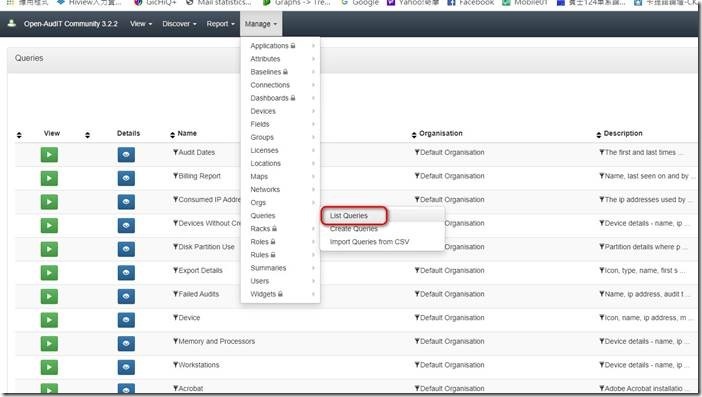Viewport: 702px width, 397px height.
Task: Open the Report dropdown menu
Action: point(220,24)
